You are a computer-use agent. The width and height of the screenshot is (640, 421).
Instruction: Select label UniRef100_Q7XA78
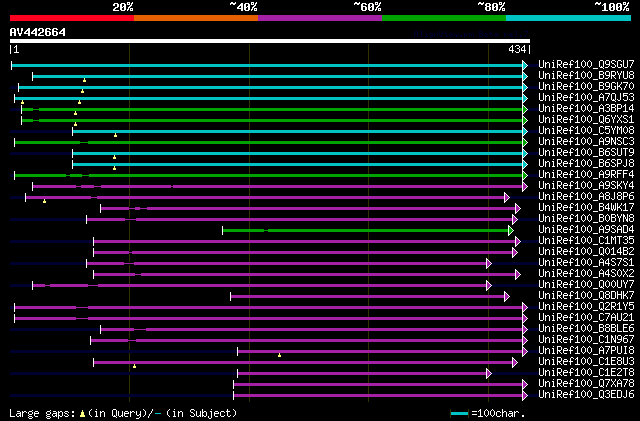586,384
